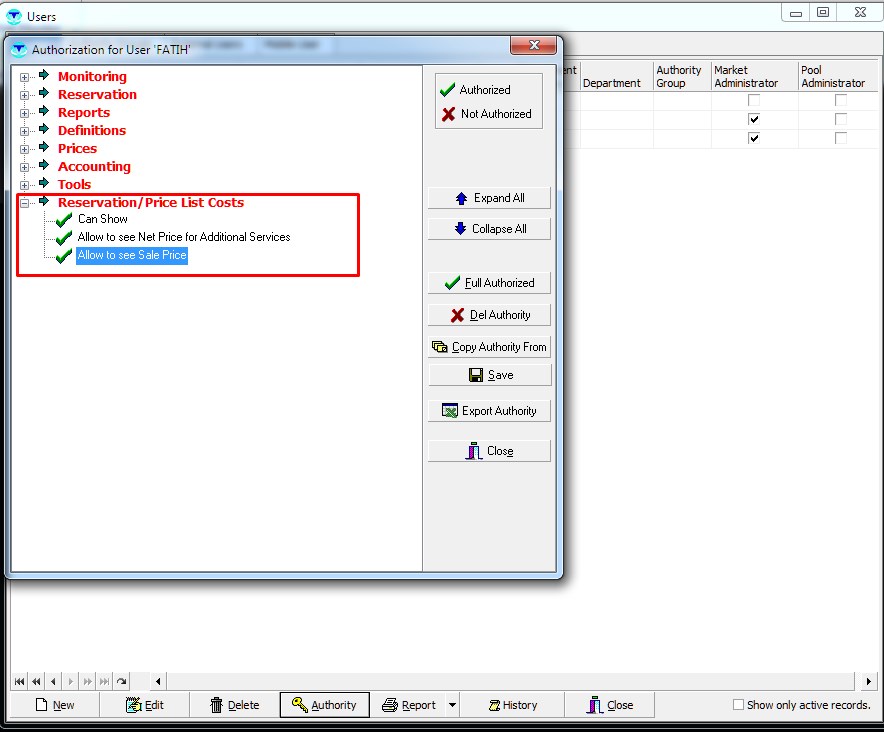Click the horizontal scrollbar right arrow
This screenshot has height=732, width=884.
(869, 682)
